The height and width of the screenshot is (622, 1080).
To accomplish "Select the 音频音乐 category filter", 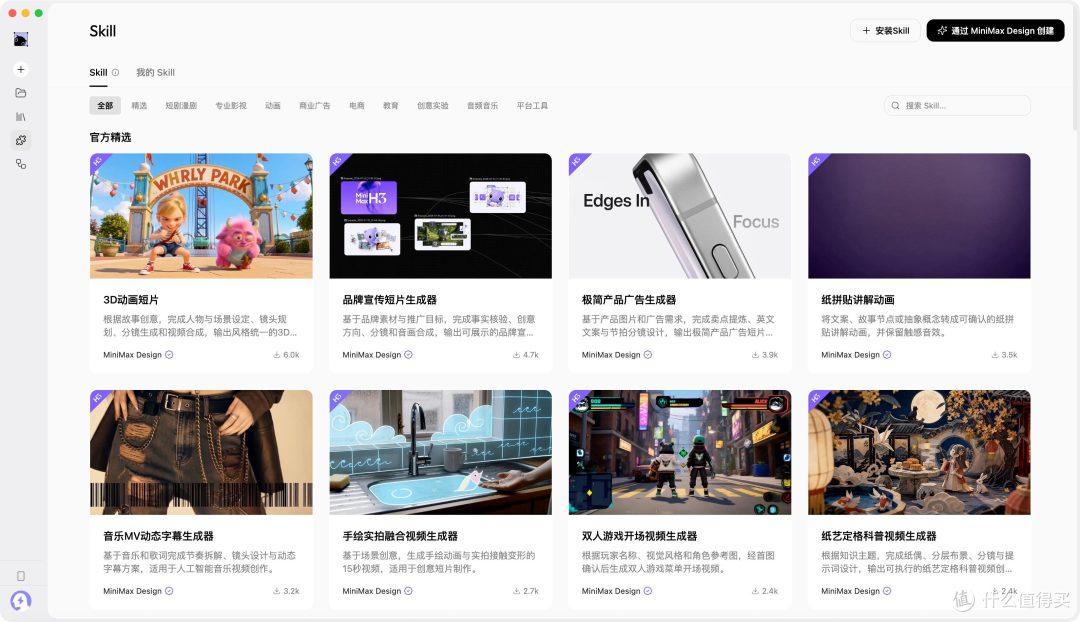I will point(482,105).
